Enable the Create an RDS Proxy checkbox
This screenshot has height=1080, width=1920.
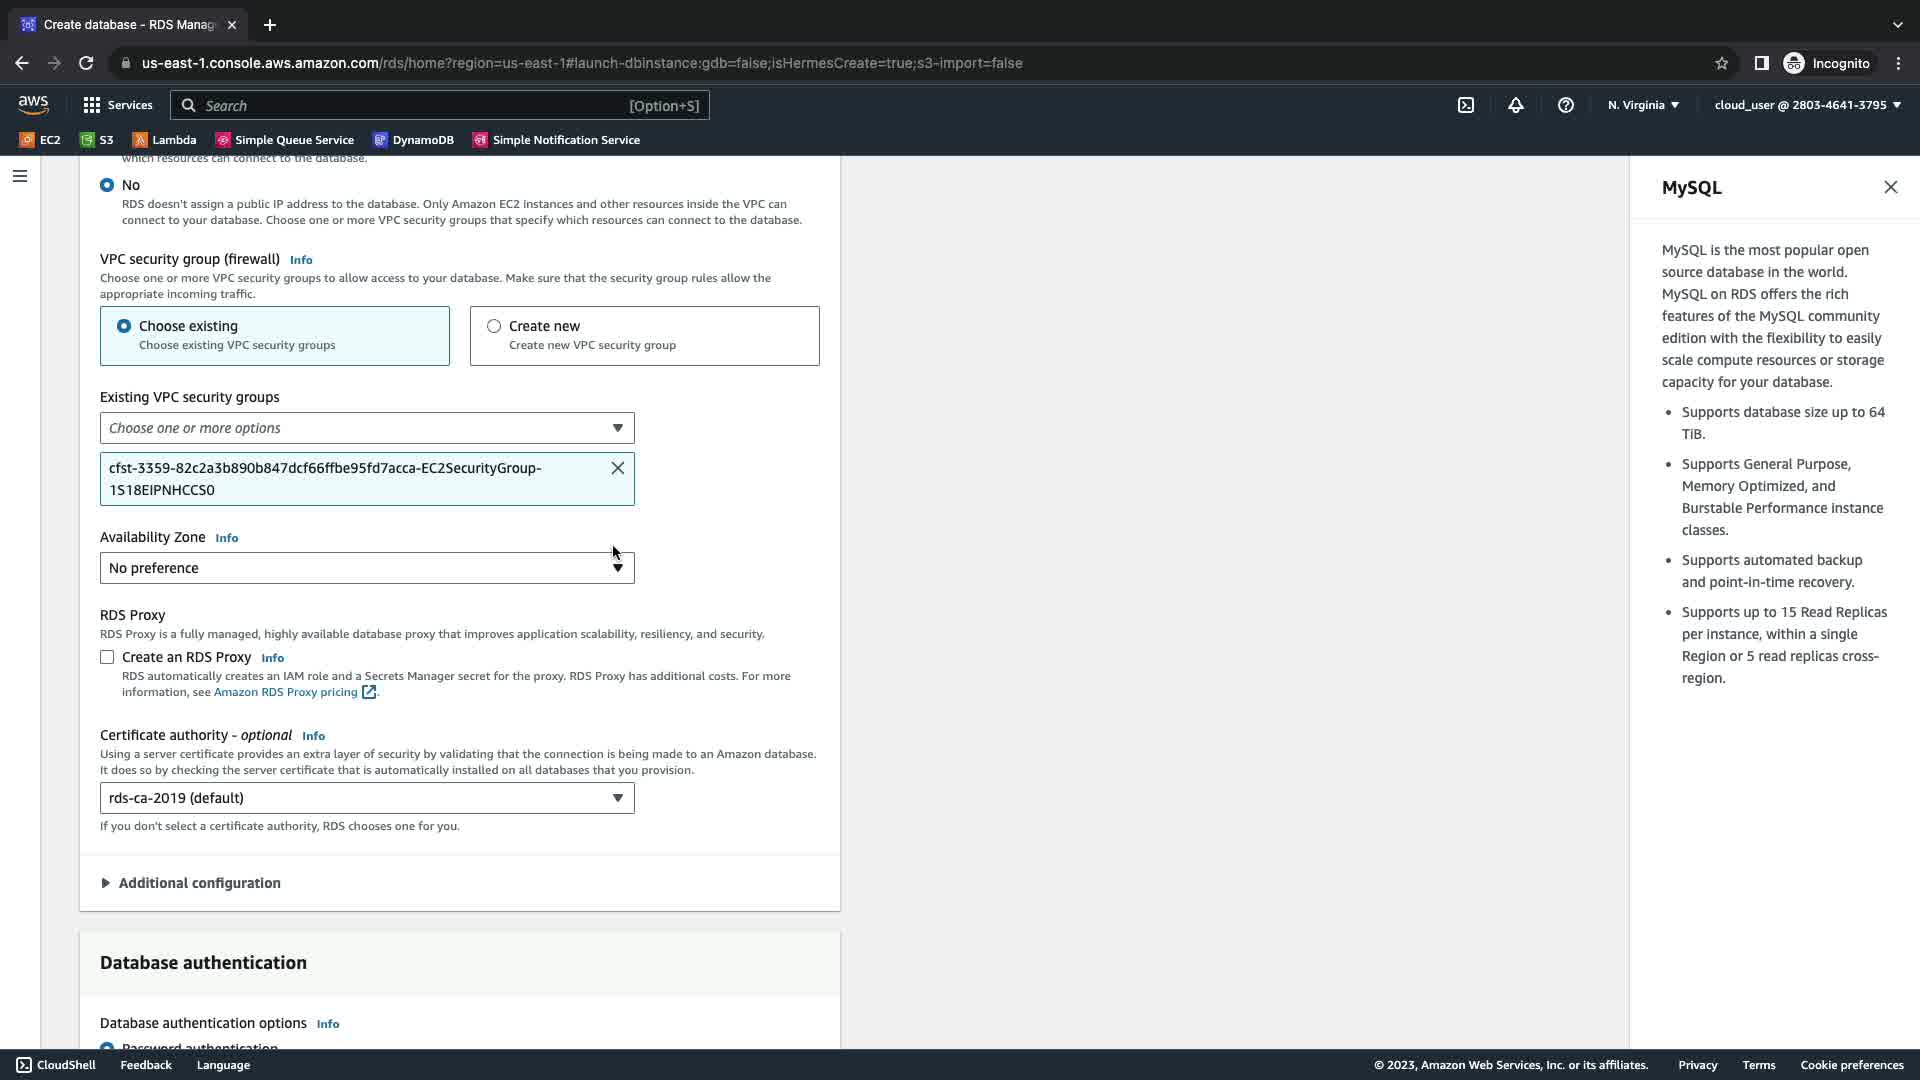[x=107, y=657]
